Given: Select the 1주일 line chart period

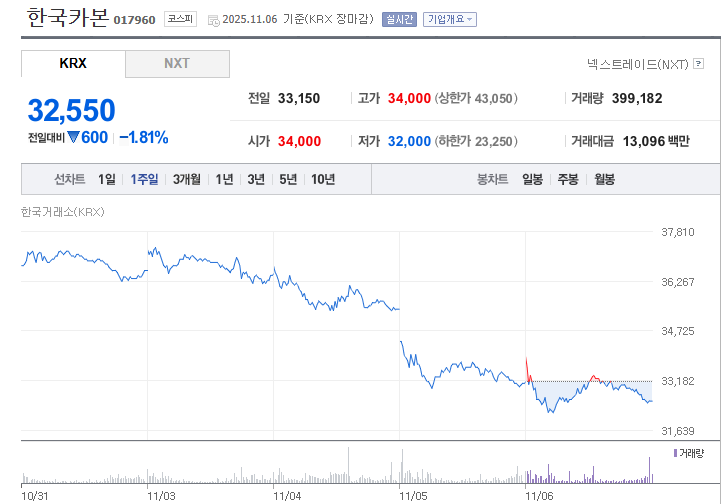Looking at the screenshot, I should click(144, 179).
